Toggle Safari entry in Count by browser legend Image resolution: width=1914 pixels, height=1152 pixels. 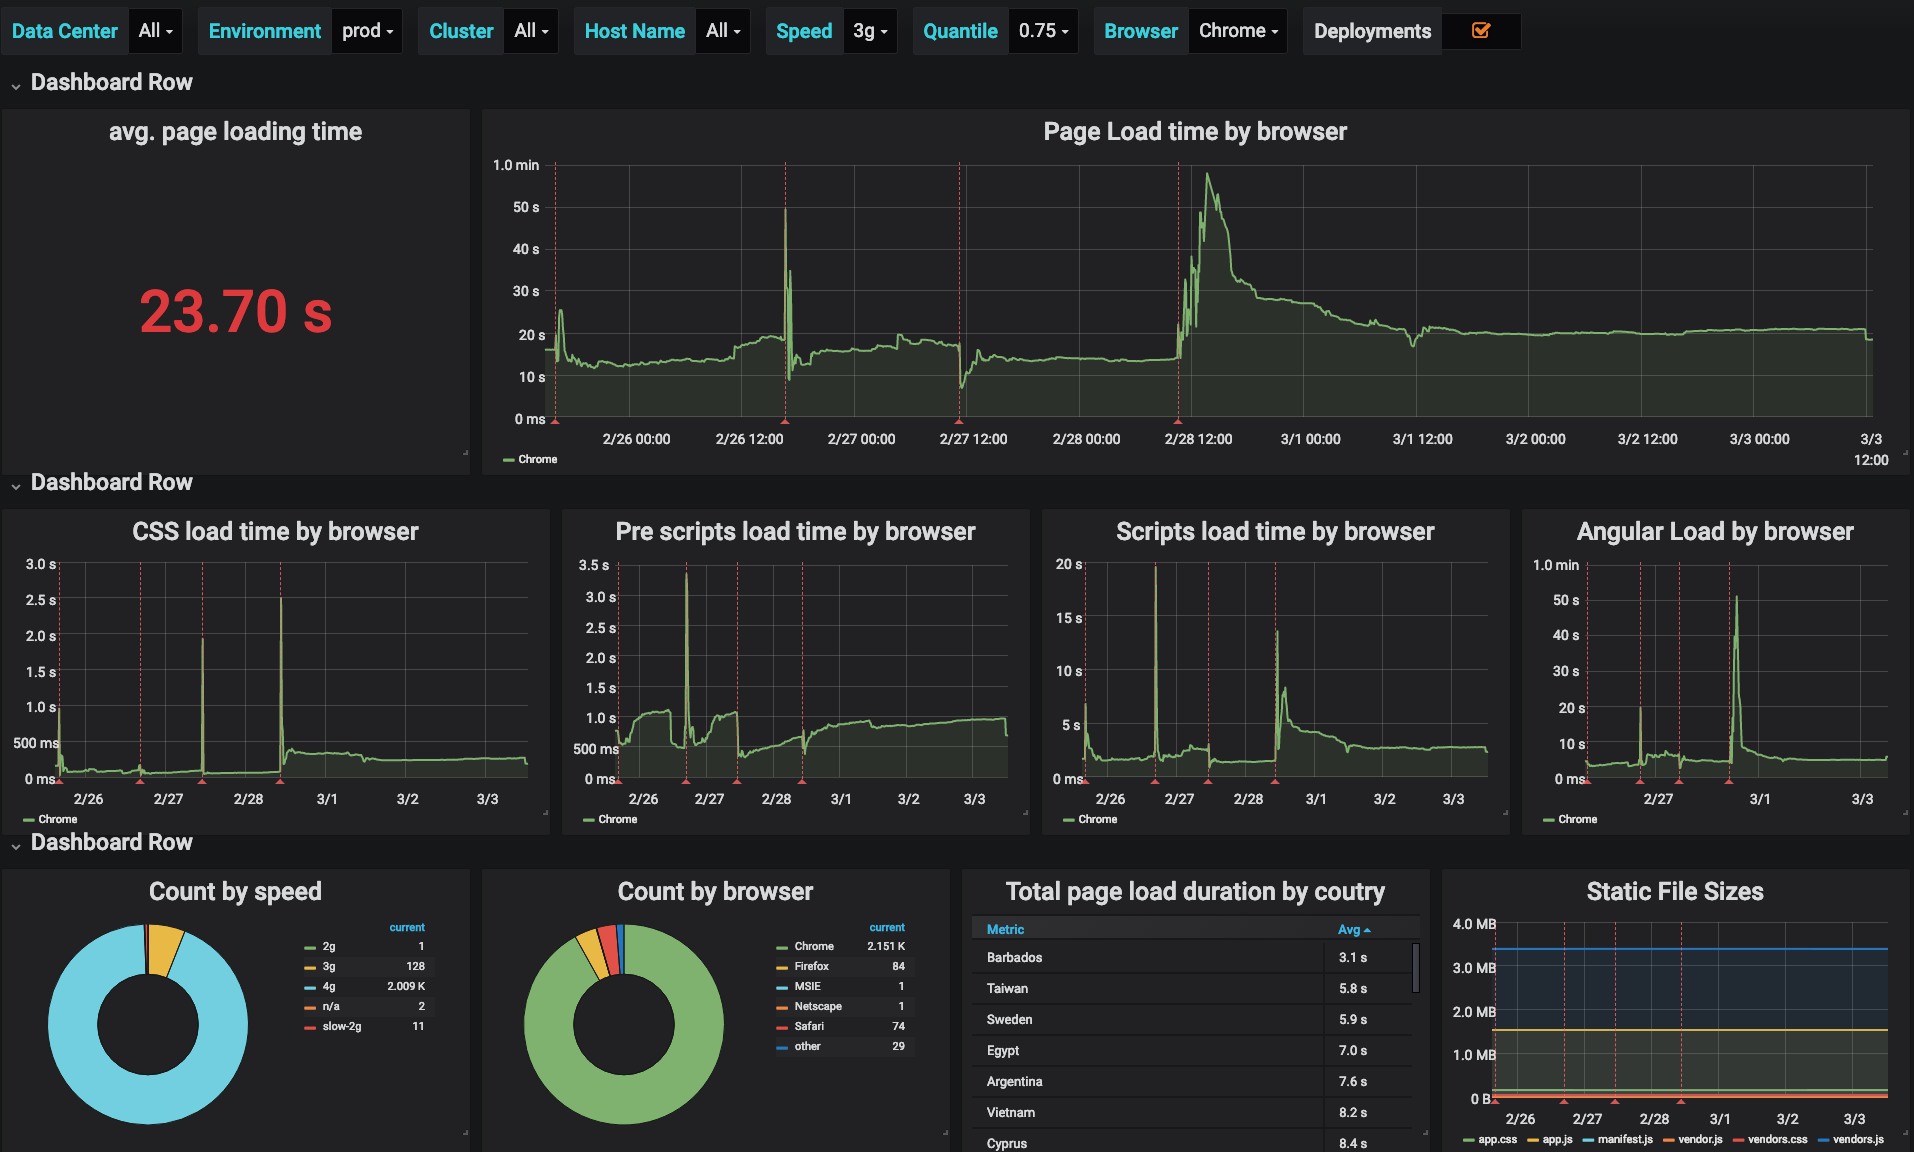point(809,1026)
